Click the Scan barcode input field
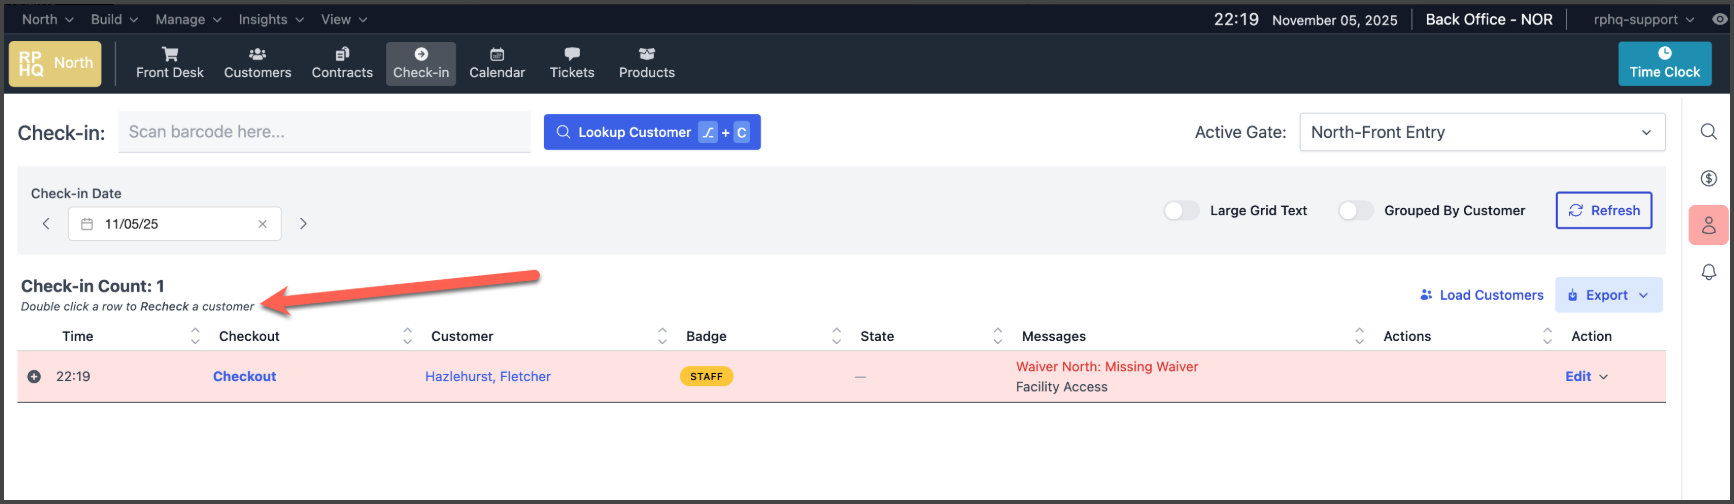The height and width of the screenshot is (504, 1734). point(323,132)
